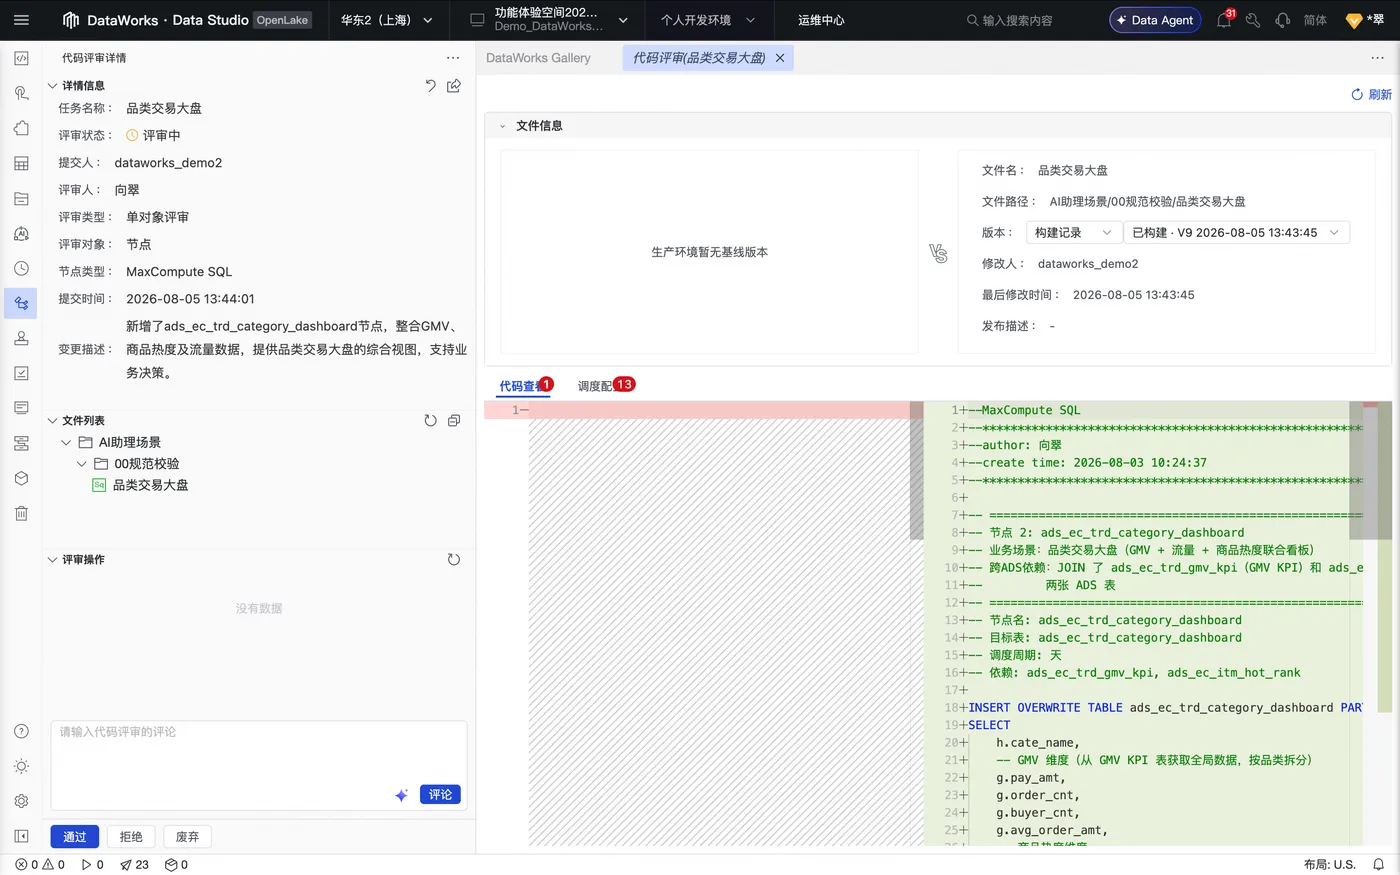The width and height of the screenshot is (1400, 875).
Task: Open the stamp approval sidebar icon
Action: pyautogui.click(x=21, y=338)
